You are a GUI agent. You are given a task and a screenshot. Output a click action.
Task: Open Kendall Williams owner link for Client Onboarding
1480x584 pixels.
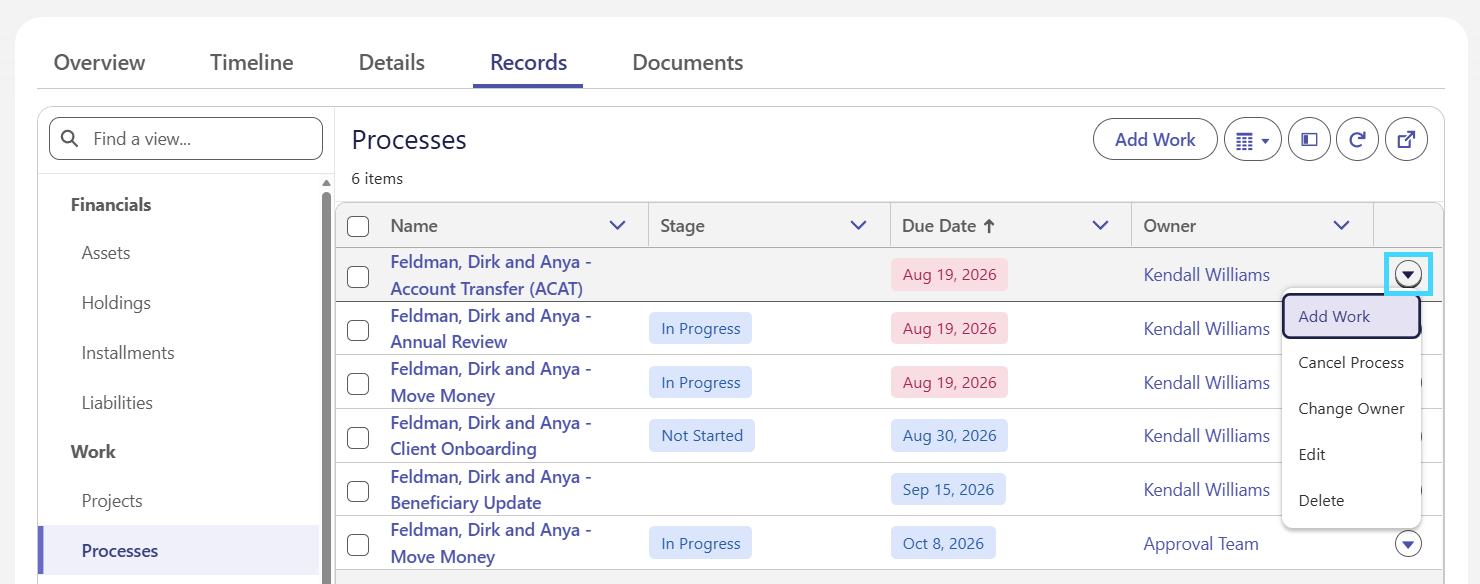pos(1207,436)
